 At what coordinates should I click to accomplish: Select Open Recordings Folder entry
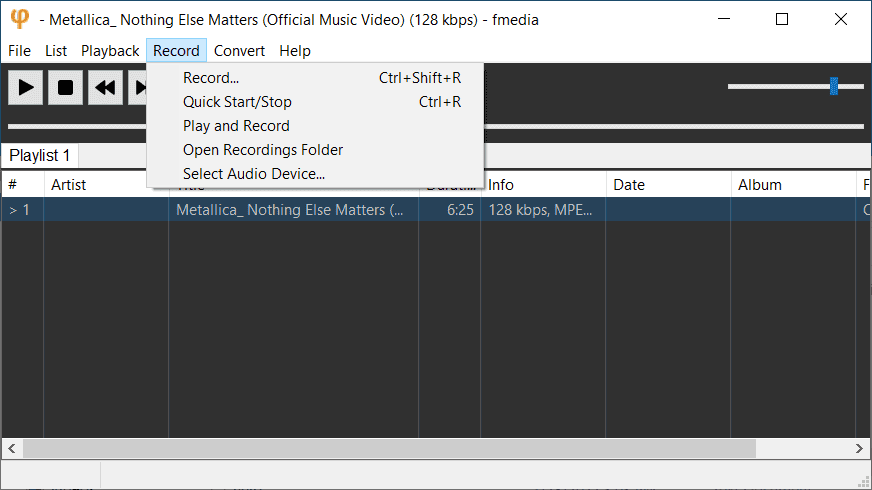(315, 150)
